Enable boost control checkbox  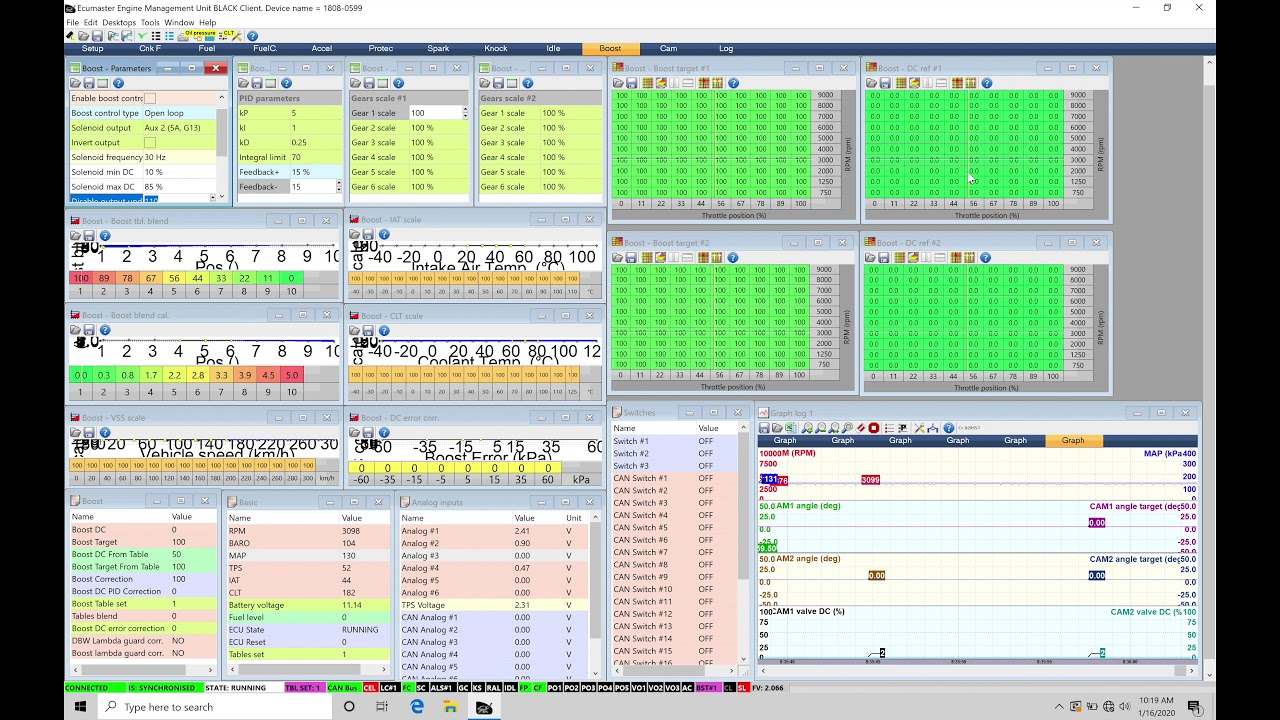tap(150, 98)
